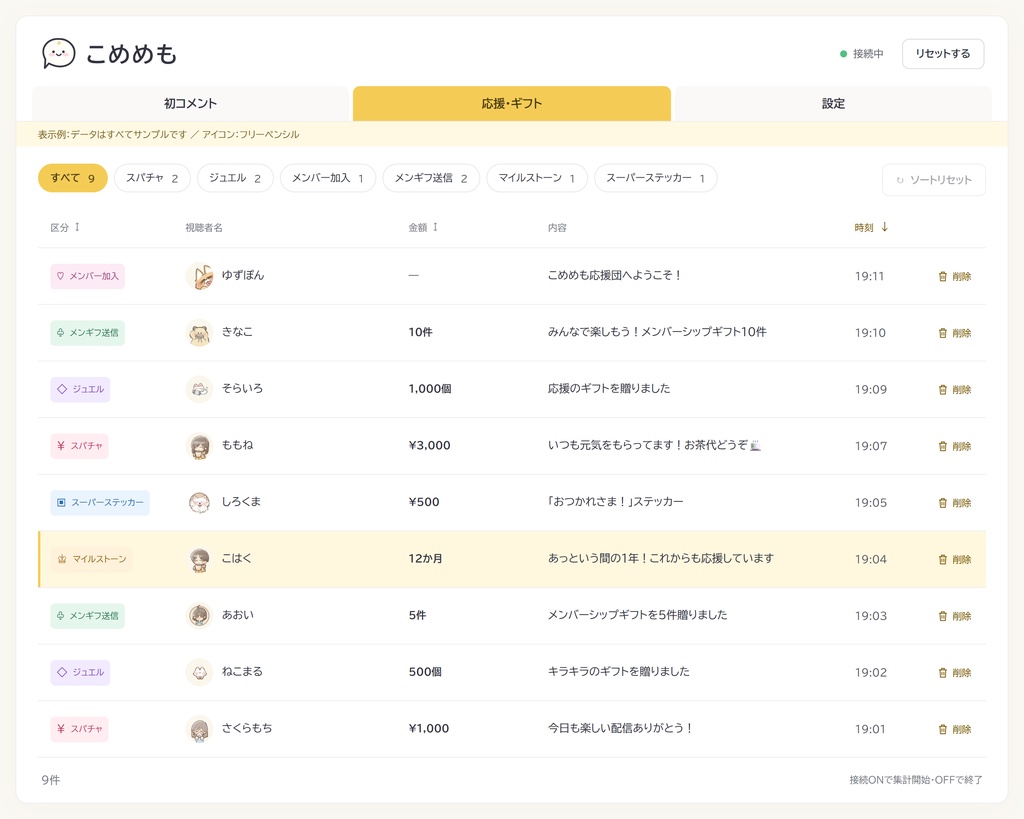Click ももね's avatar icon
Viewport: 1024px width, 819px height.
(200, 446)
